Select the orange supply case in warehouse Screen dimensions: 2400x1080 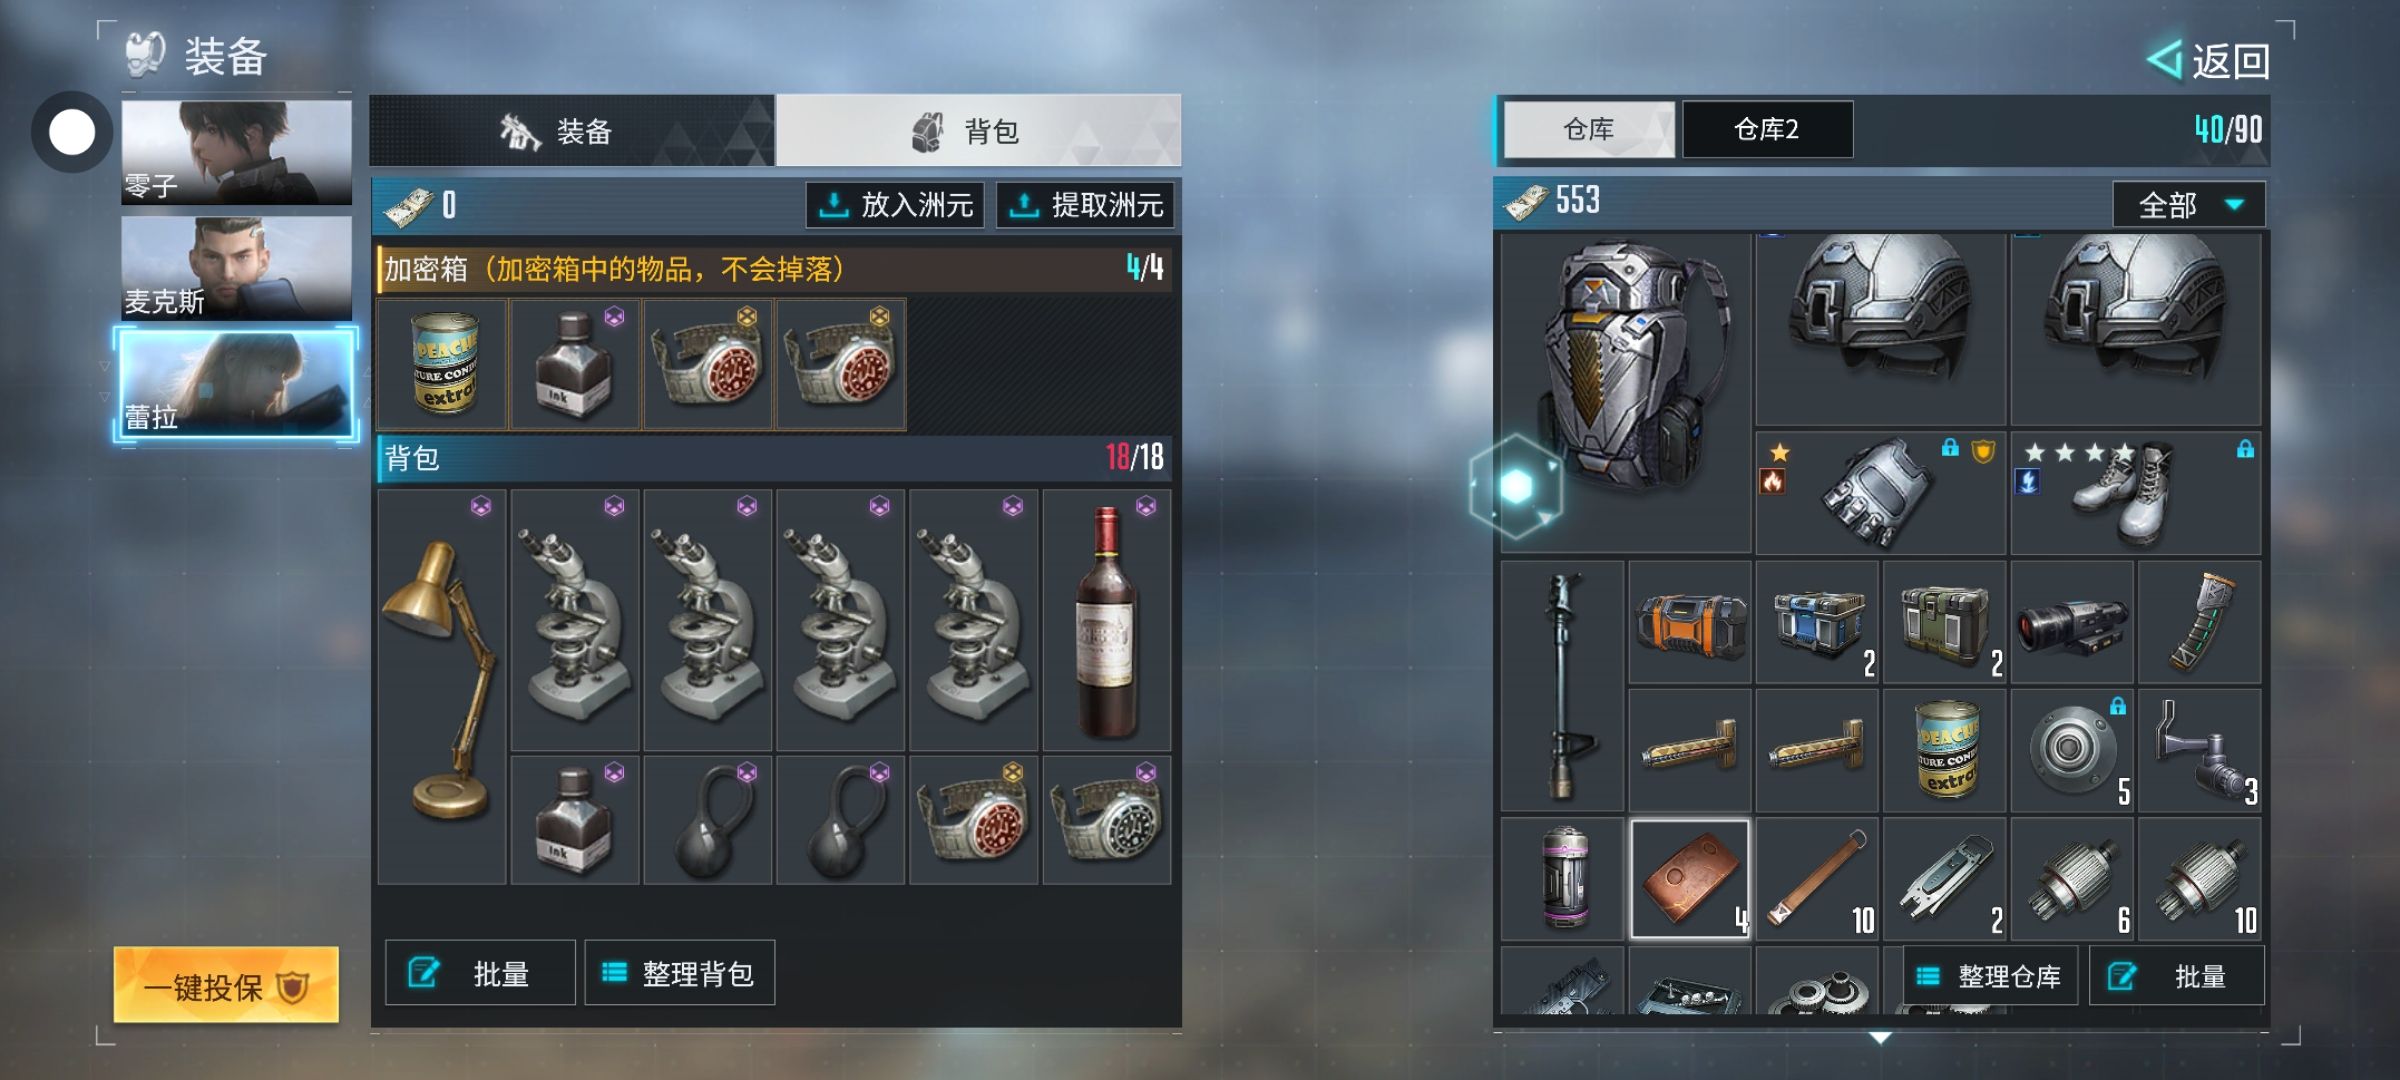coord(1690,622)
